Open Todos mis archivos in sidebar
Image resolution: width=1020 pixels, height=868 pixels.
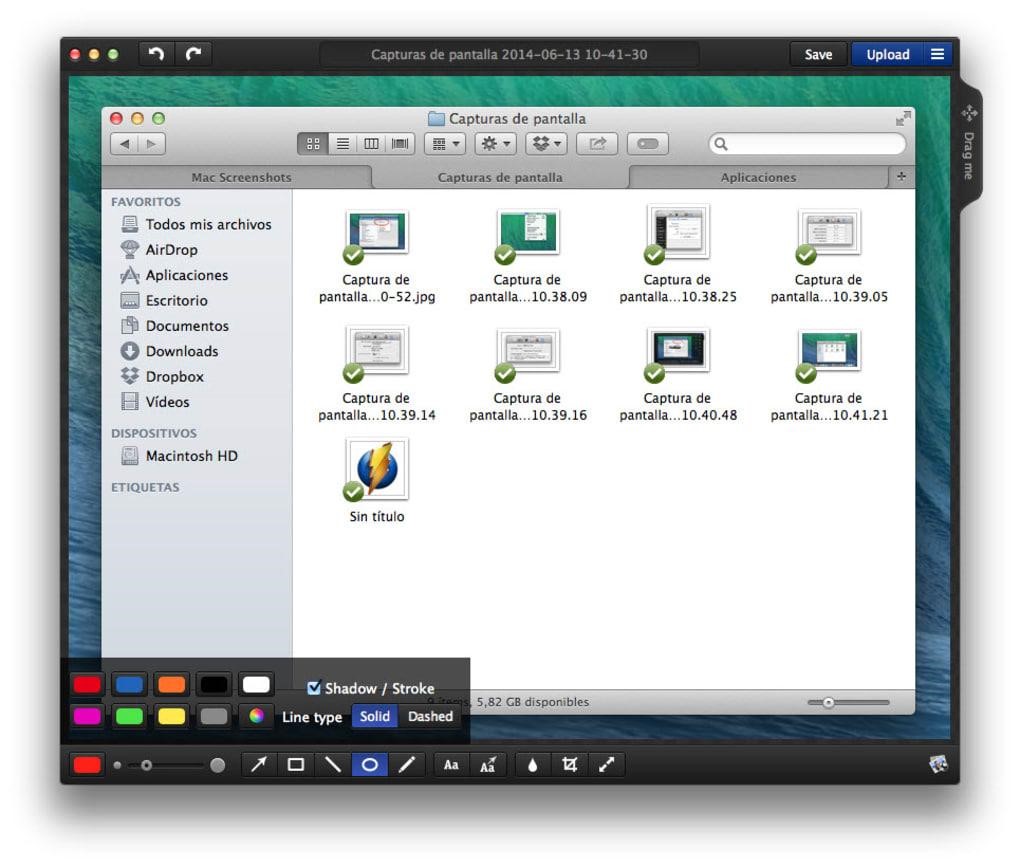click(196, 224)
